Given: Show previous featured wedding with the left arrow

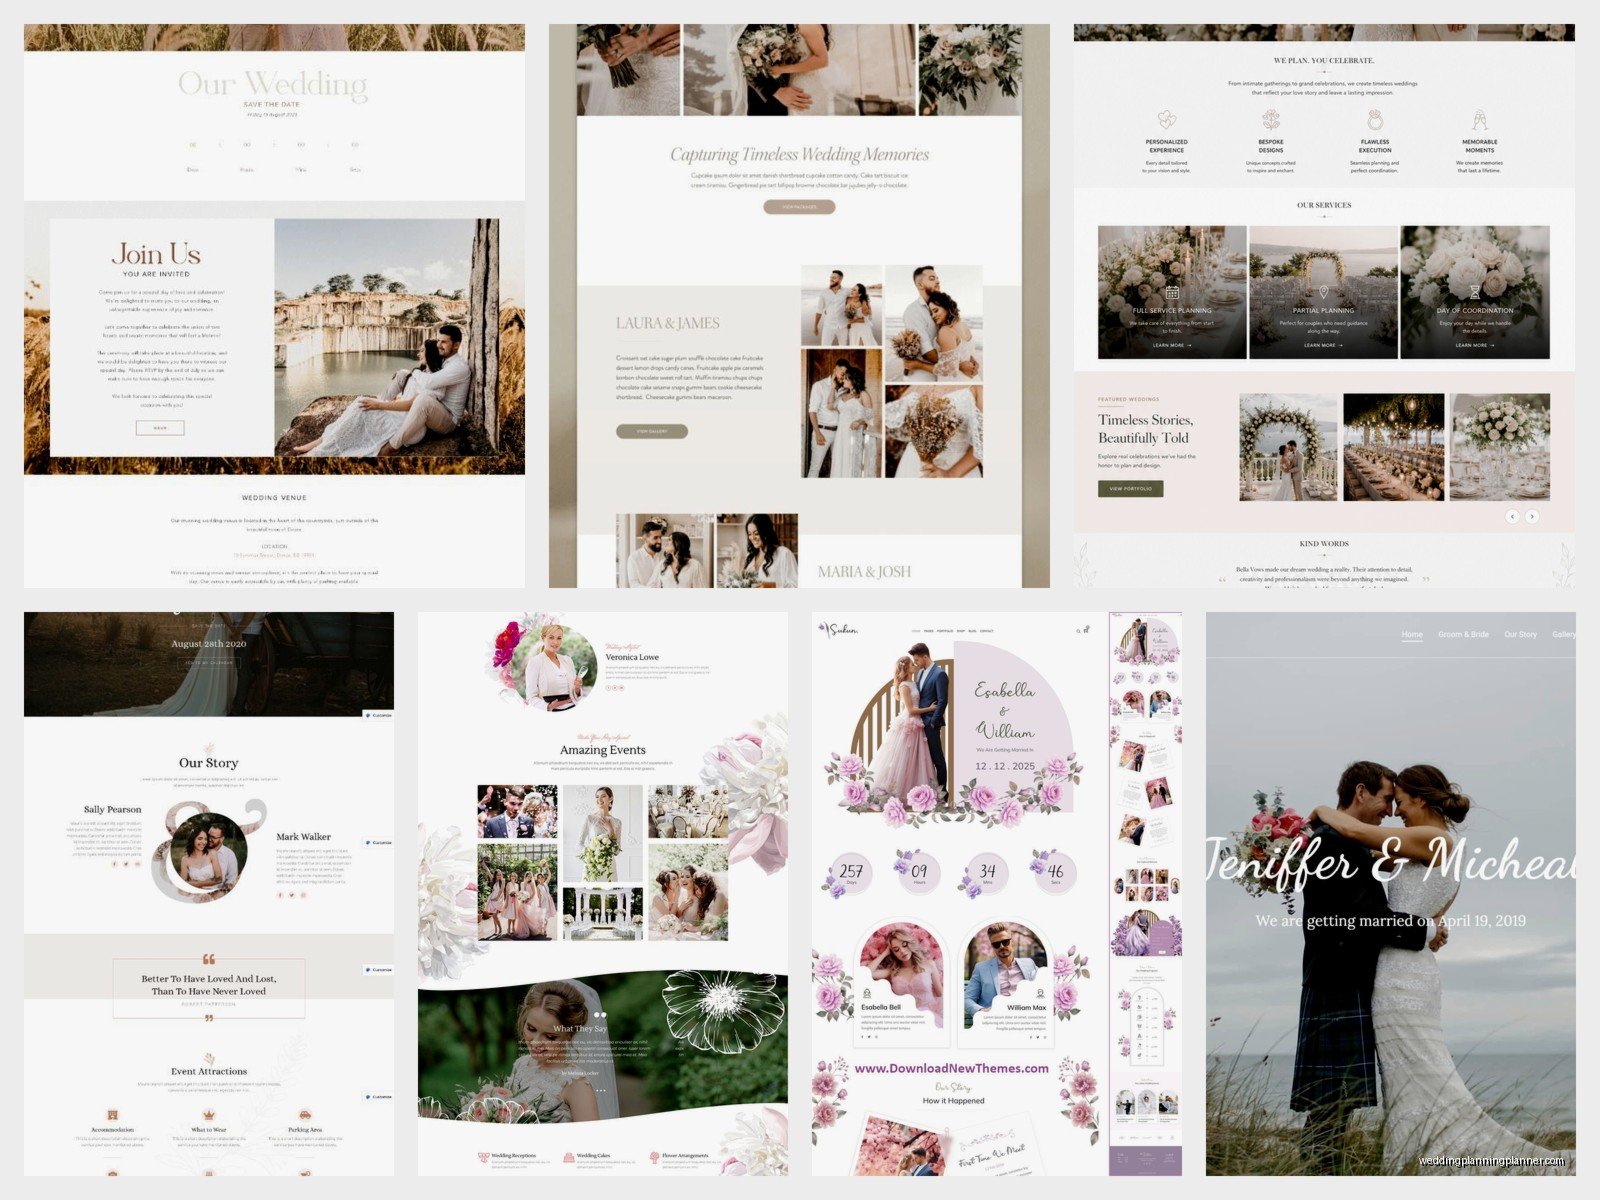Looking at the screenshot, I should tap(1512, 516).
